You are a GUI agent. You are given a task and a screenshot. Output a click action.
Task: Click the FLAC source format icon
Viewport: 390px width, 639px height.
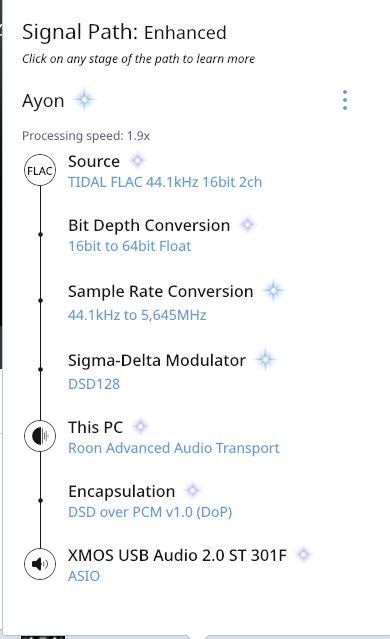40,170
